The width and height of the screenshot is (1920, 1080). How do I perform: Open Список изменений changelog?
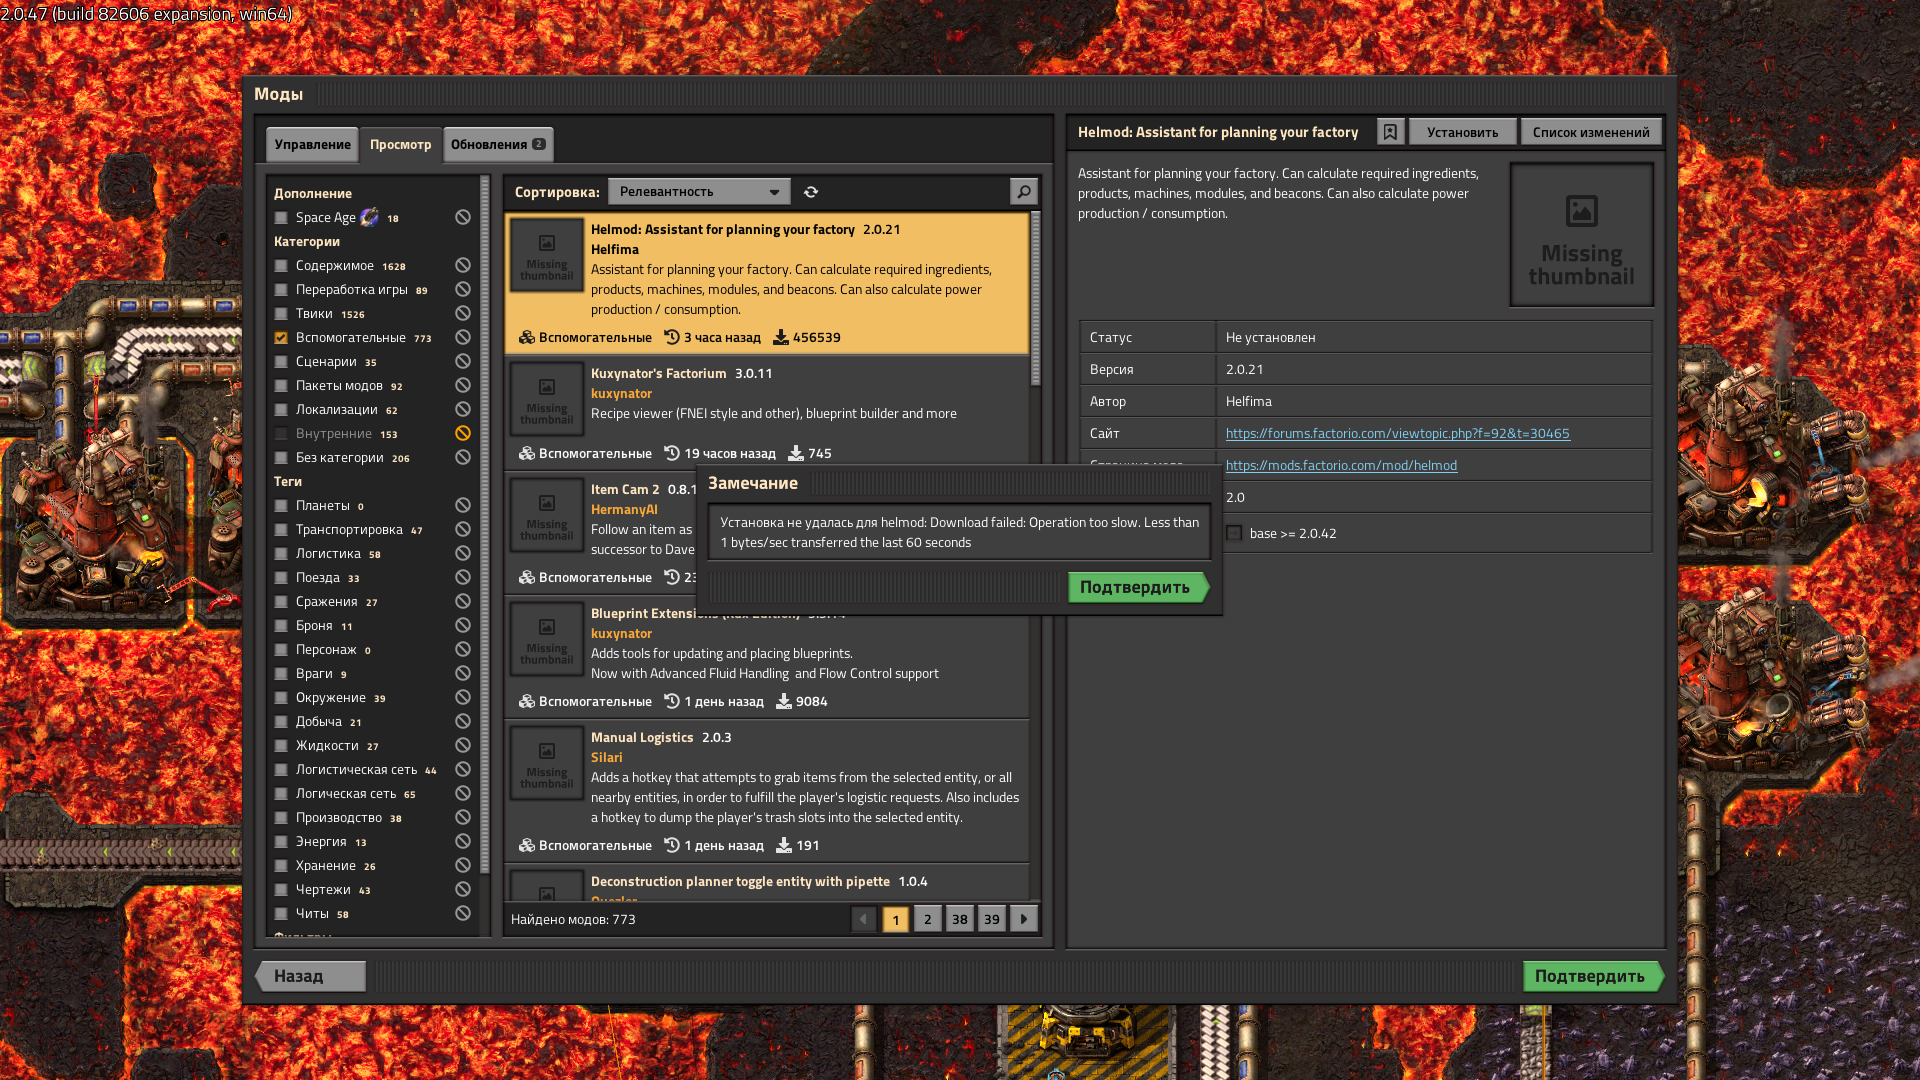pos(1591,132)
